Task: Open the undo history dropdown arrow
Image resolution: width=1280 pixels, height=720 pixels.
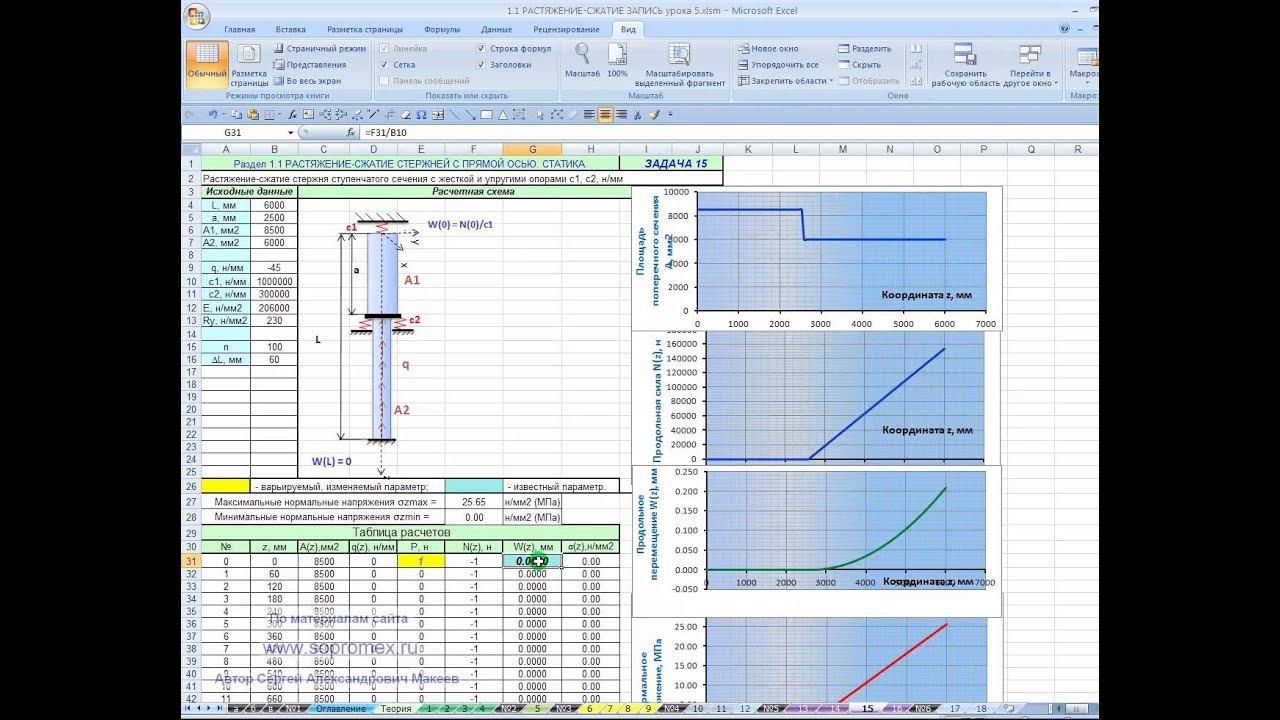Action: (x=222, y=115)
